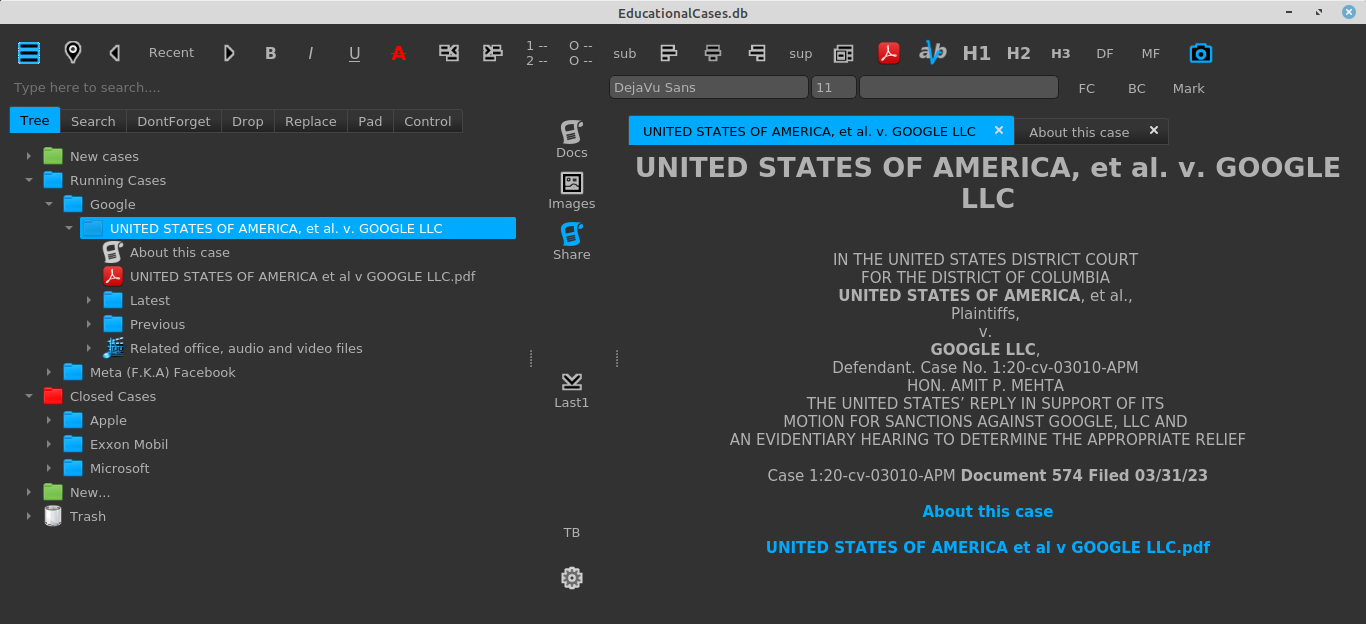The image size is (1366, 624).
Task: Apply red font color (red A)
Action: [x=398, y=54]
